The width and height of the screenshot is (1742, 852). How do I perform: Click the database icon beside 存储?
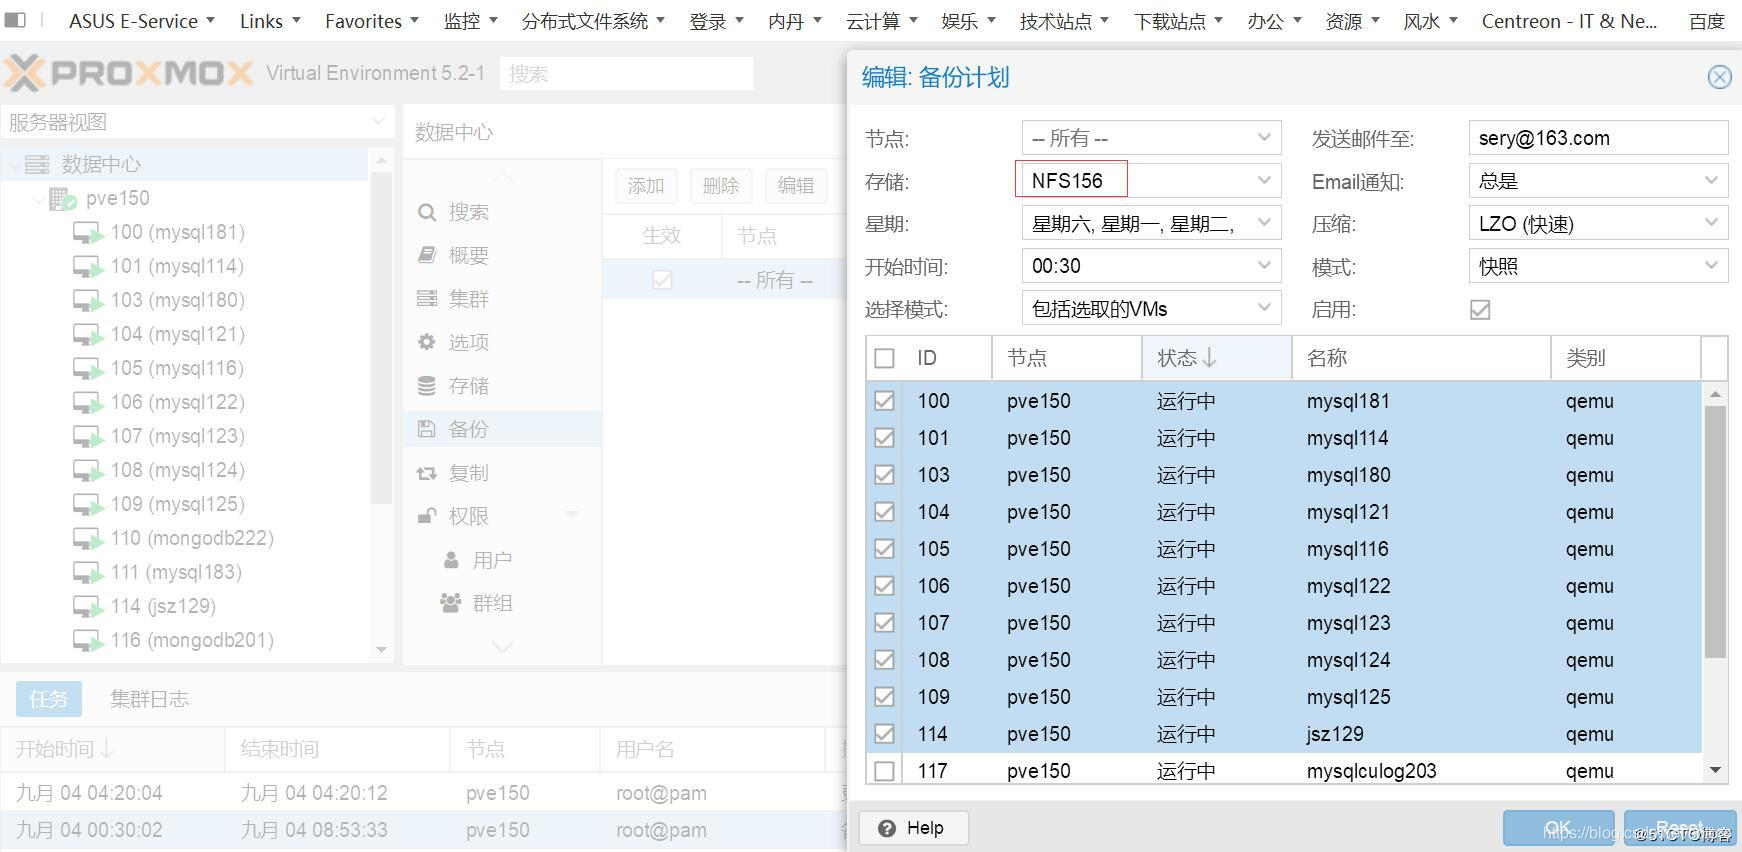(x=427, y=385)
